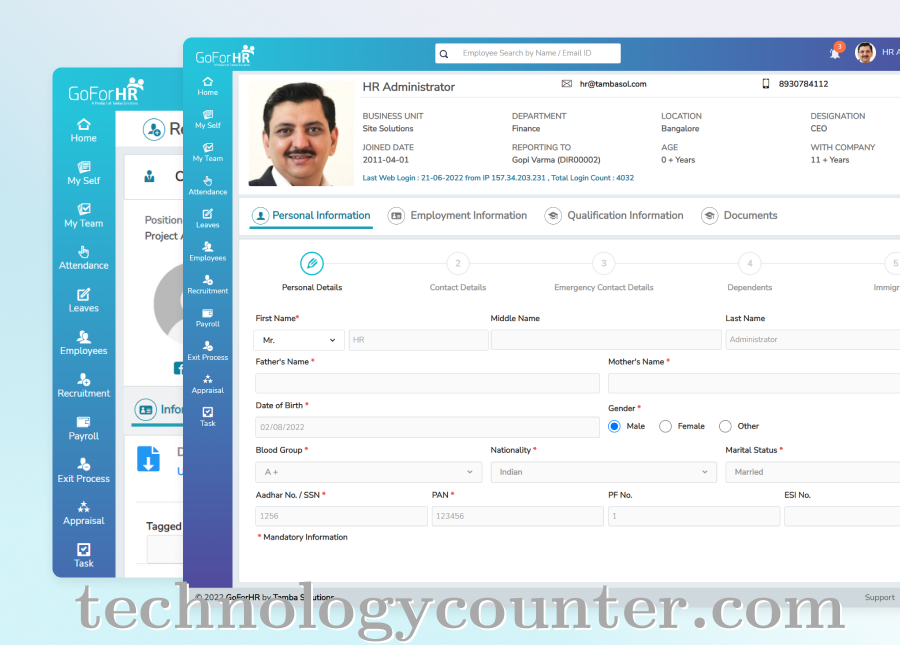Click Home in the back window sidebar
The image size is (900, 645).
(x=84, y=131)
